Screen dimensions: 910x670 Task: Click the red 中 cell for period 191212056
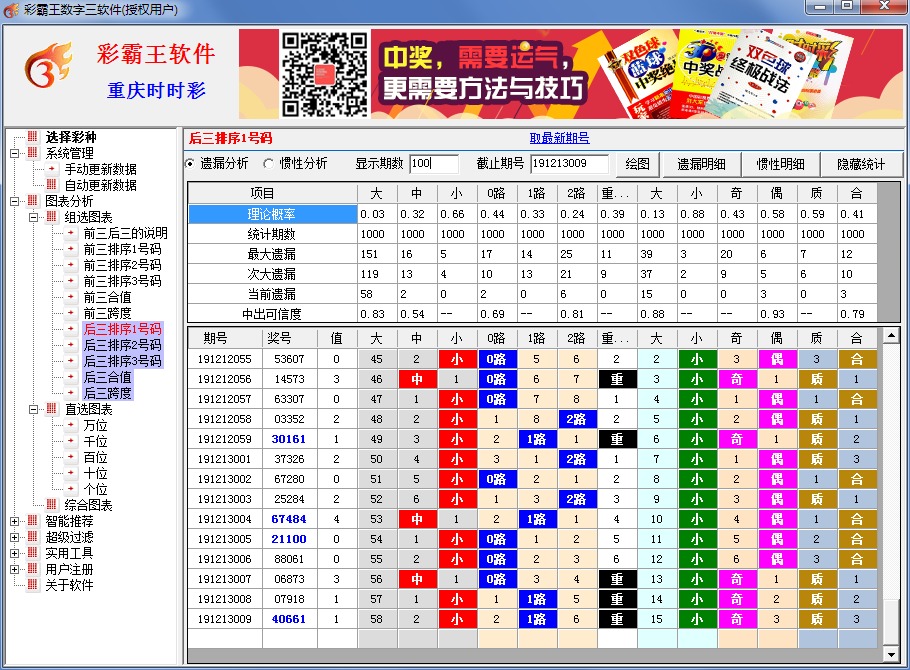[x=417, y=379]
